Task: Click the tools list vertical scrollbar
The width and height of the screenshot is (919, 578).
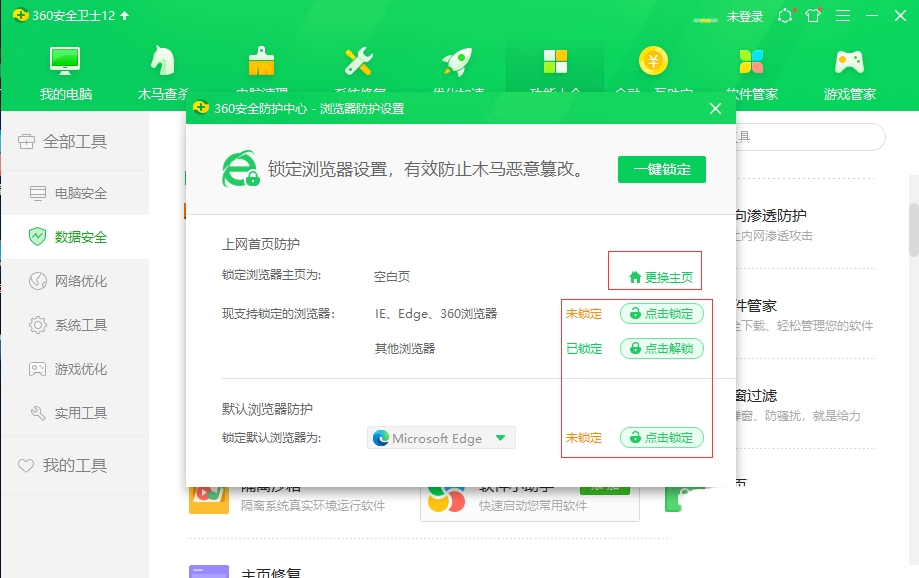Action: [914, 230]
